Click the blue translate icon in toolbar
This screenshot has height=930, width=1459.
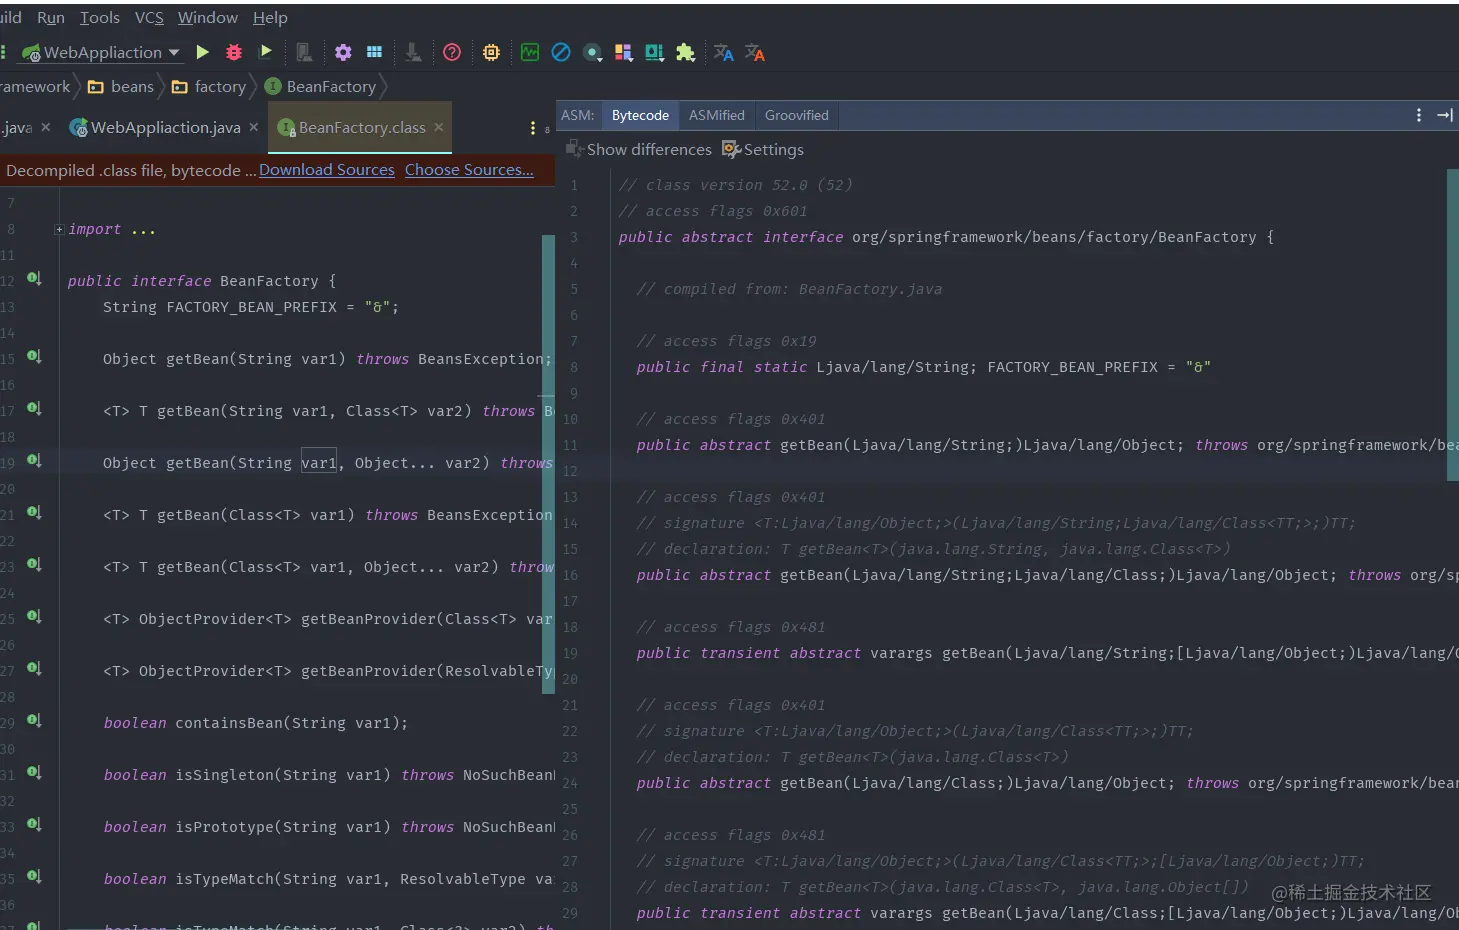[724, 52]
